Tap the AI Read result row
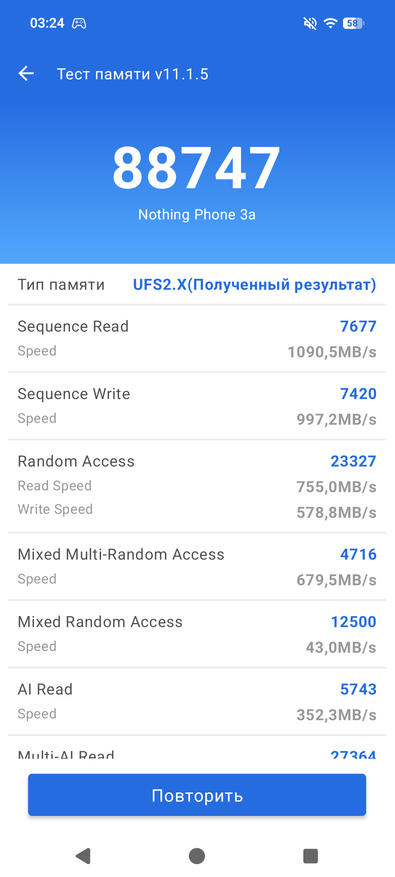The height and width of the screenshot is (877, 395). click(x=197, y=701)
